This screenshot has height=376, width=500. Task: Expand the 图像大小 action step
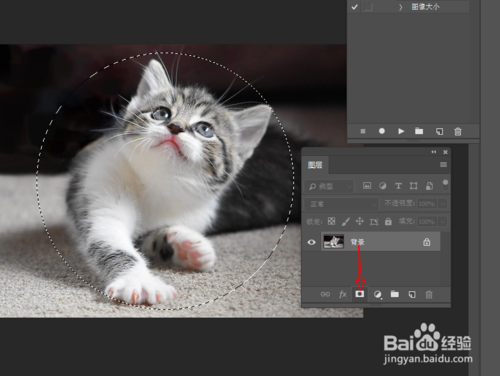[401, 7]
